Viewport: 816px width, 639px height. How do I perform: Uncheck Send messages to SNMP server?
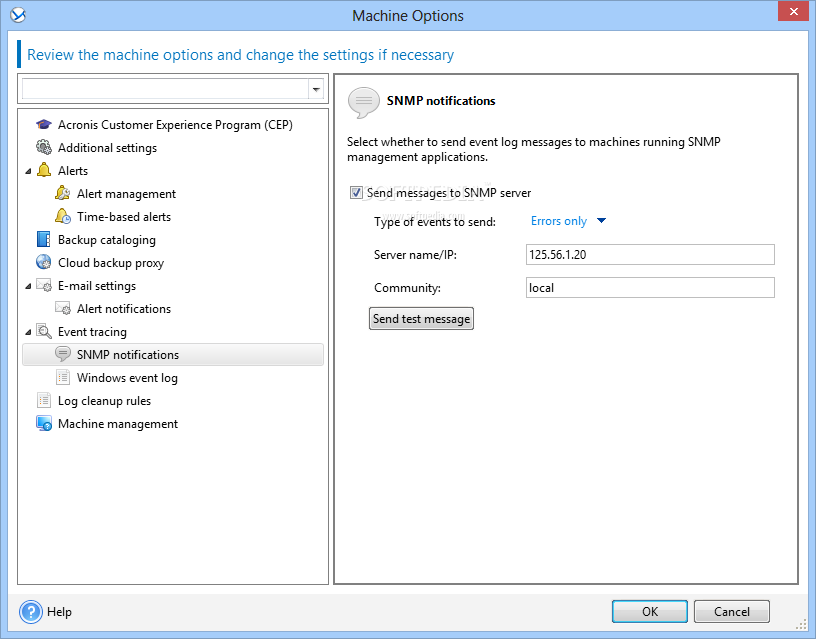(356, 193)
